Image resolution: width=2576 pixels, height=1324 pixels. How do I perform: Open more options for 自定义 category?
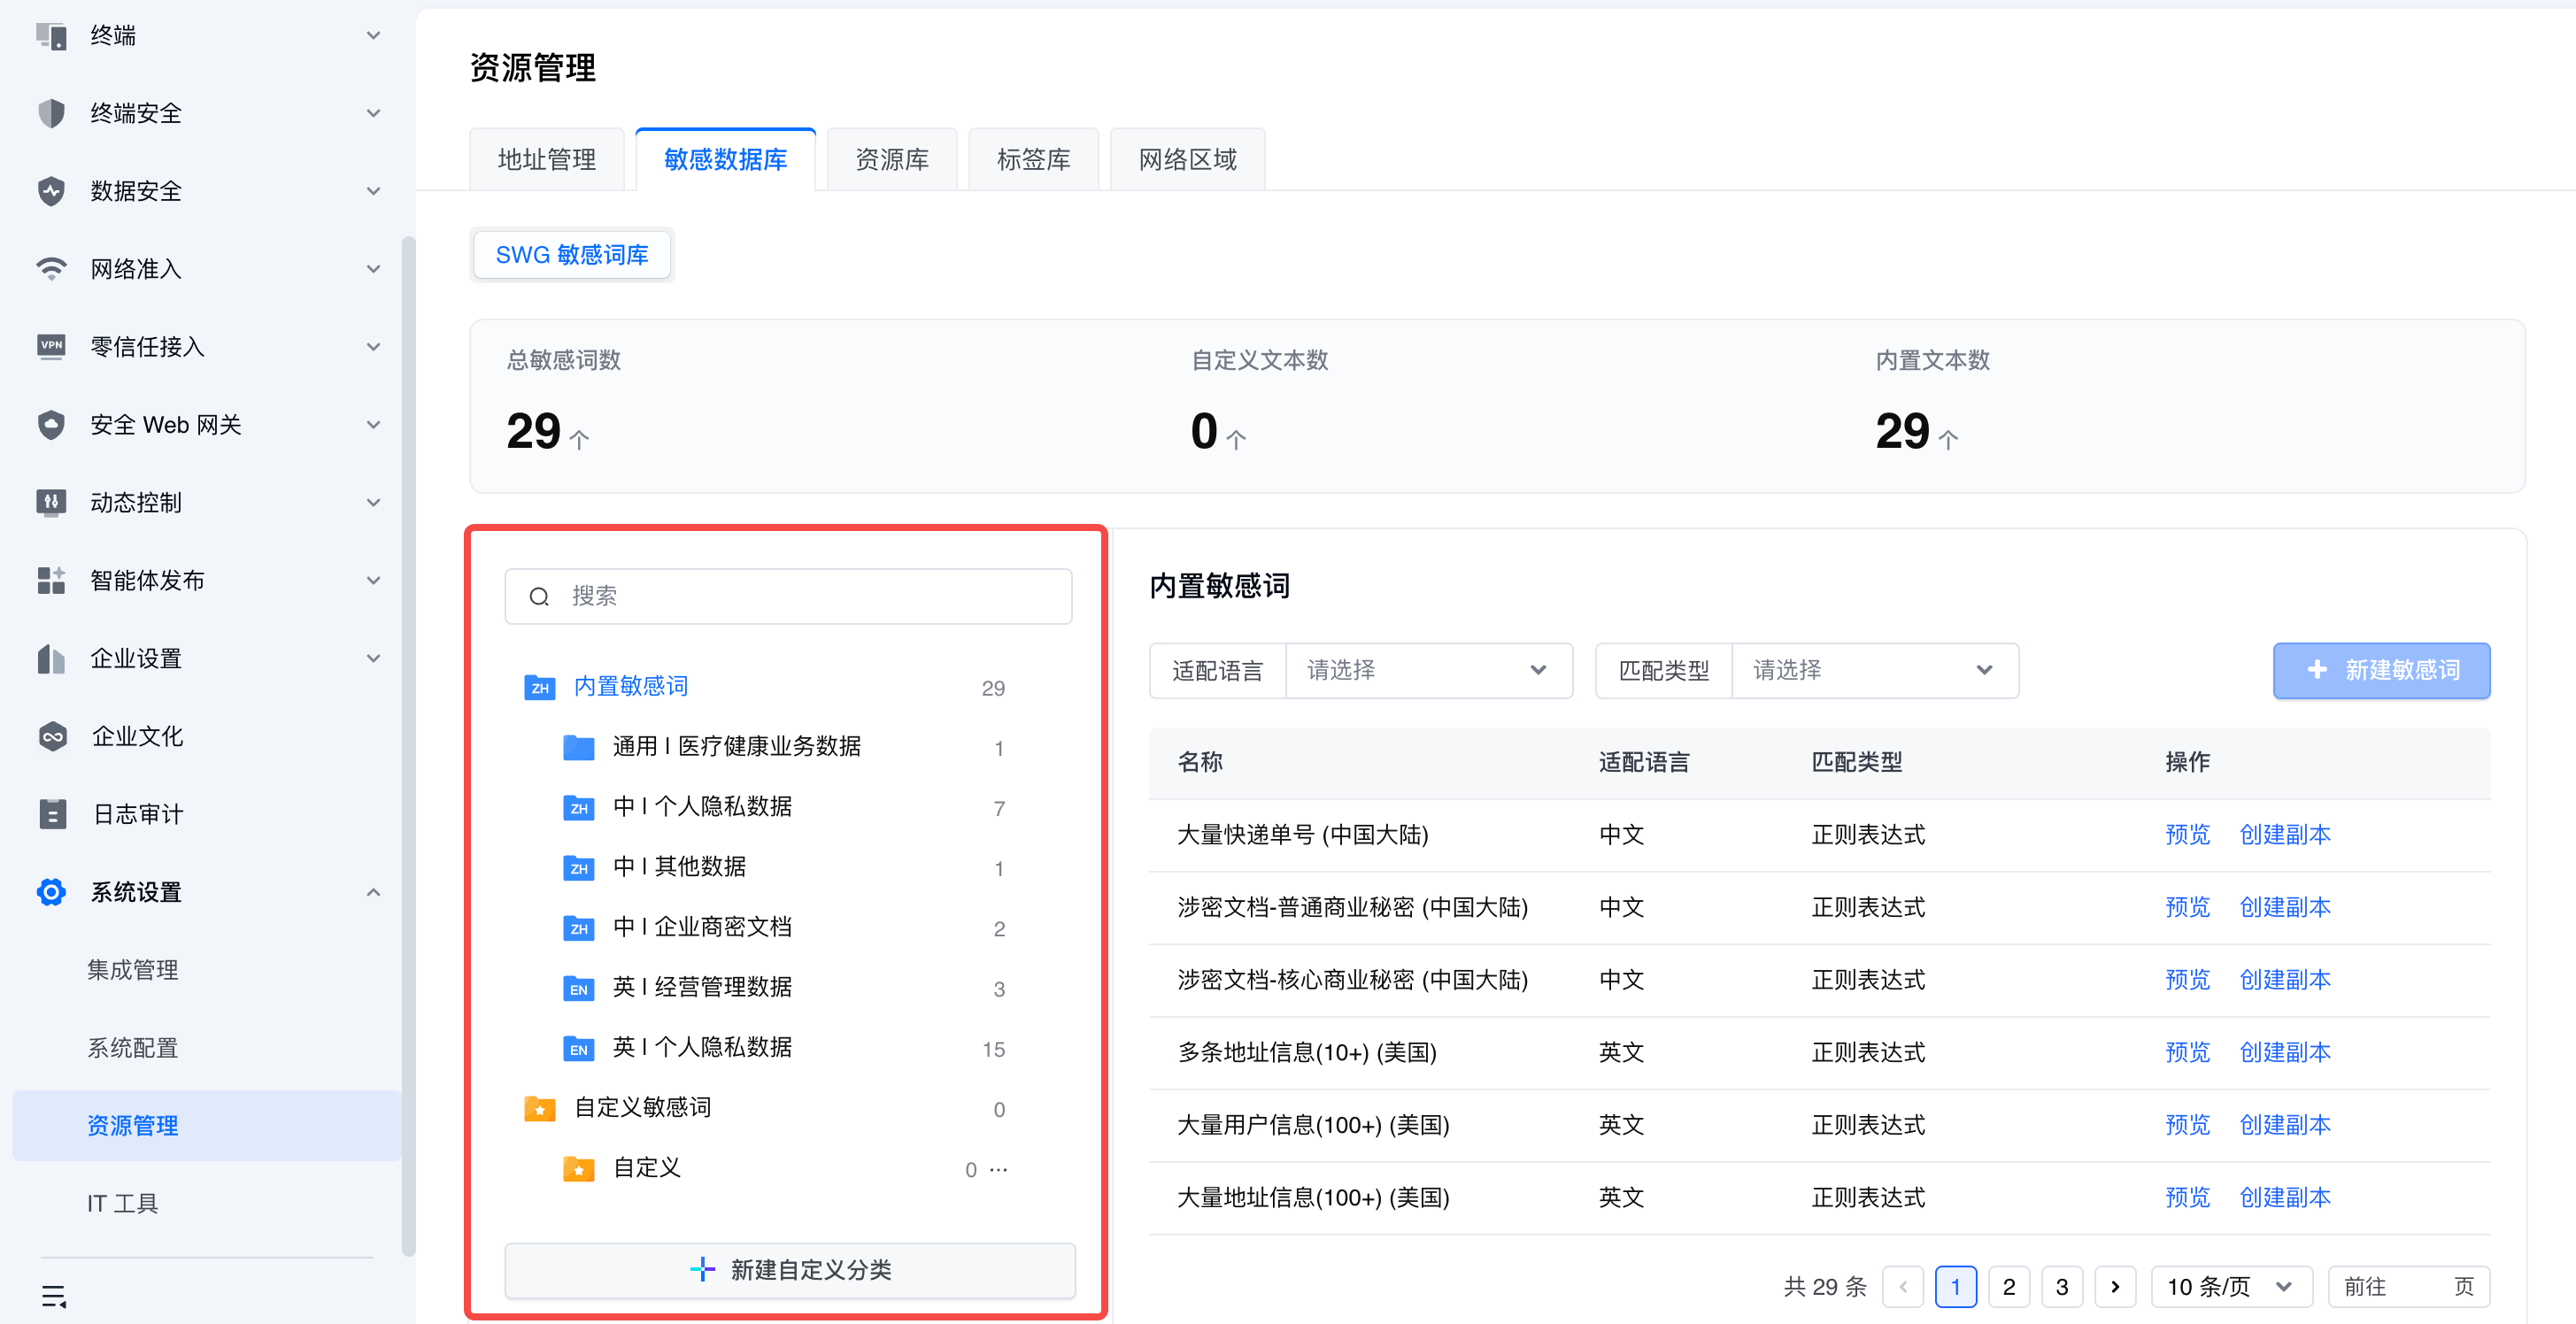click(x=999, y=1169)
